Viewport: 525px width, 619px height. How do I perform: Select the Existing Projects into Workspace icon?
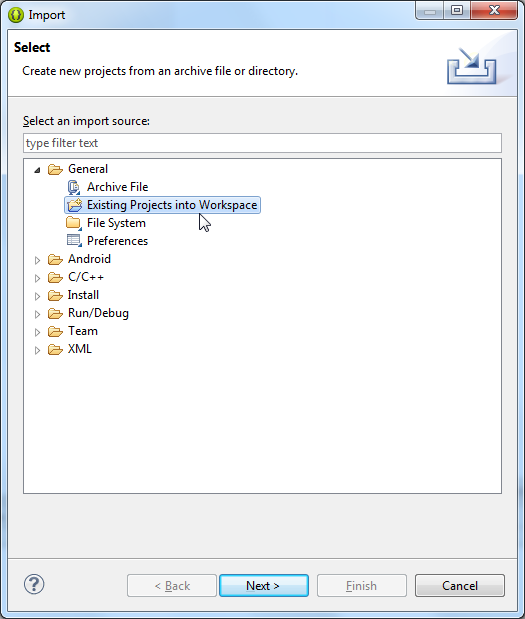pos(74,205)
